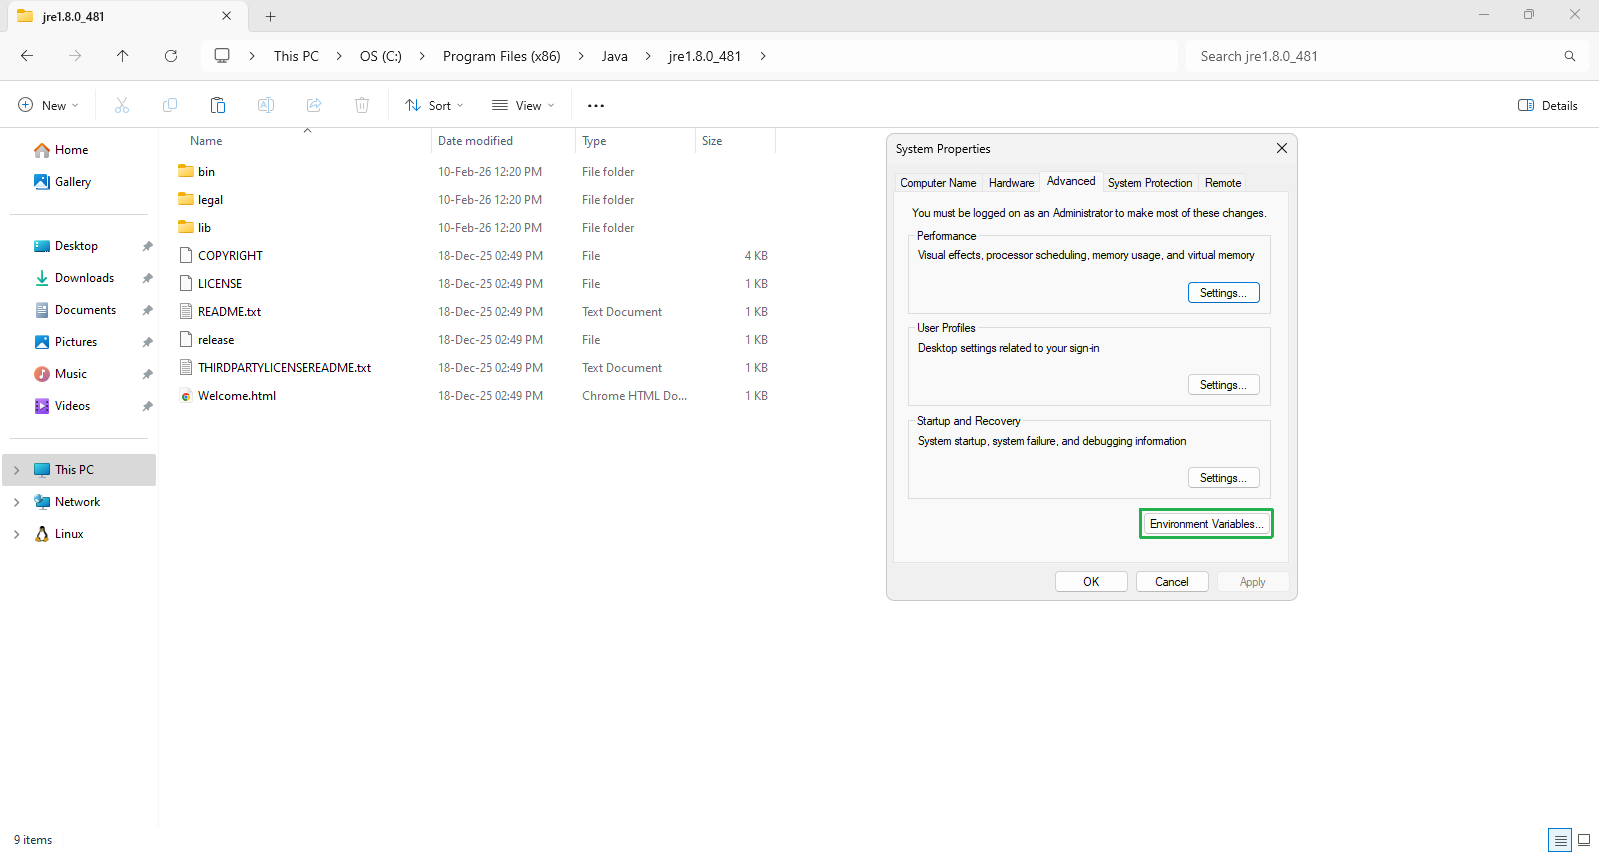Click the search magnifier icon
This screenshot has height=852, width=1599.
coord(1570,56)
